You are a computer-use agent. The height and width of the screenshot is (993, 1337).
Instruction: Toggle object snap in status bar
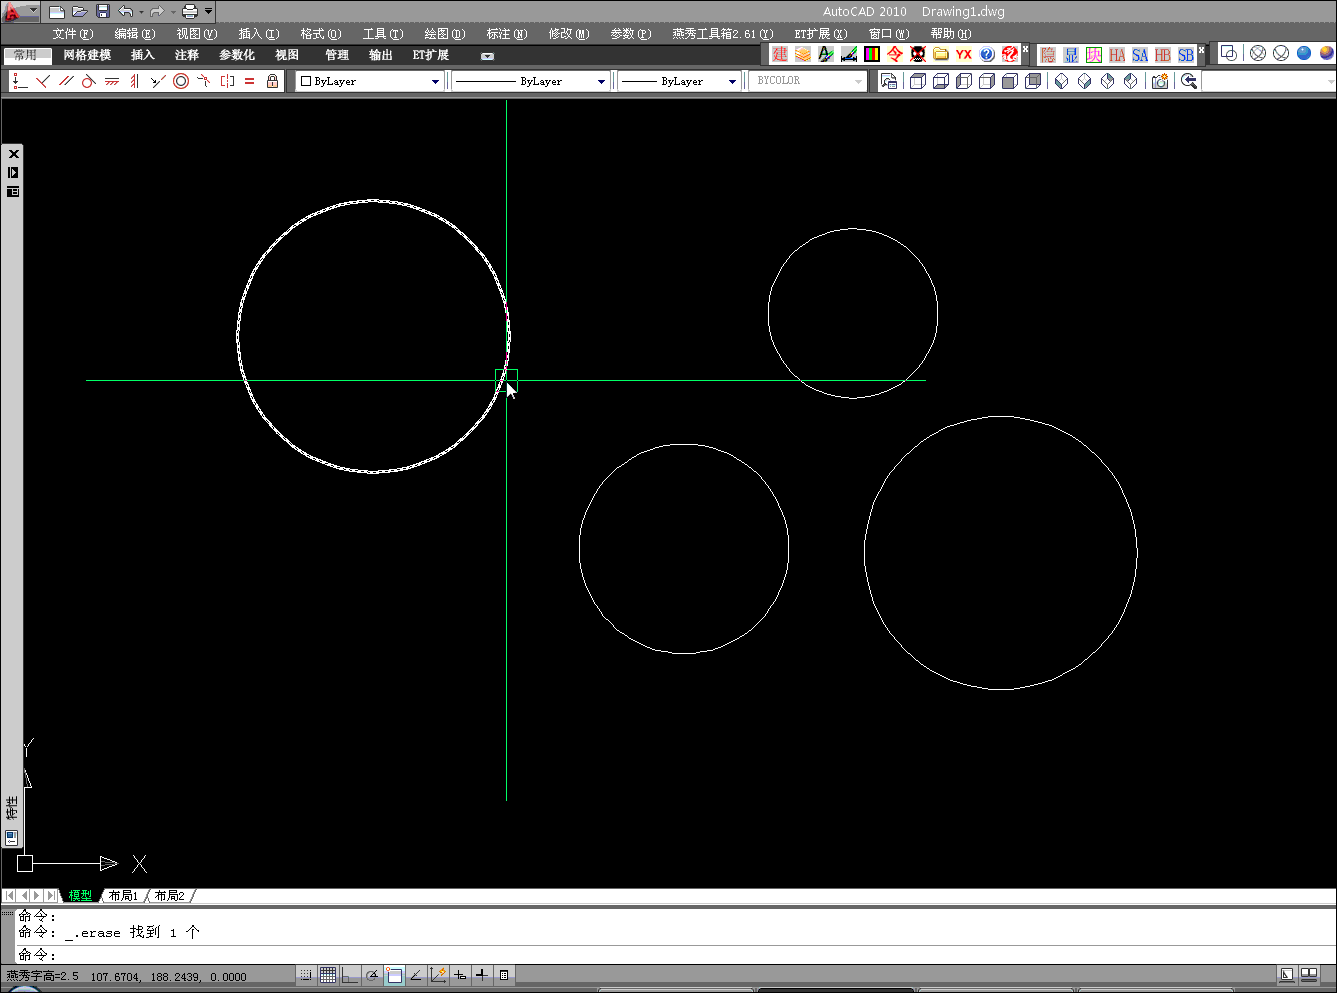394,975
